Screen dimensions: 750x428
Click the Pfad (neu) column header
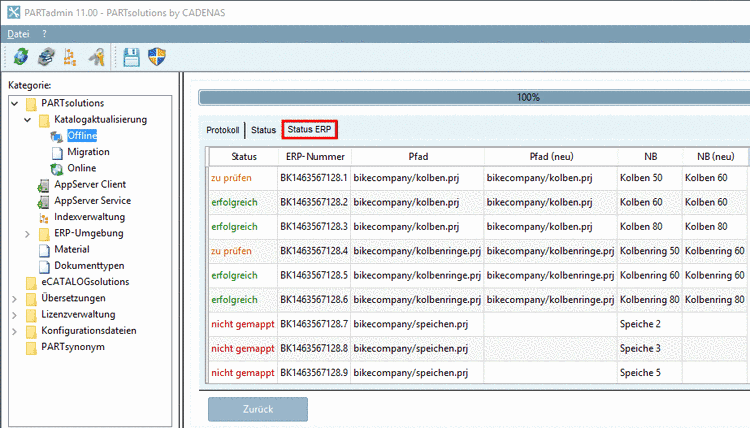[551, 156]
